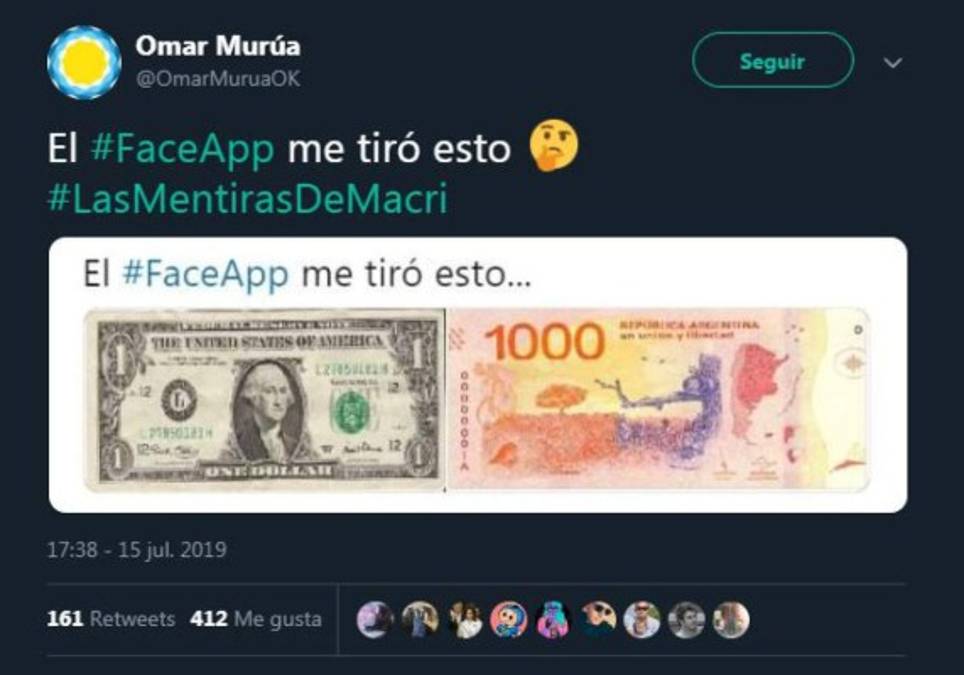View the 161 Retweets list
This screenshot has width=964, height=675.
coord(111,618)
